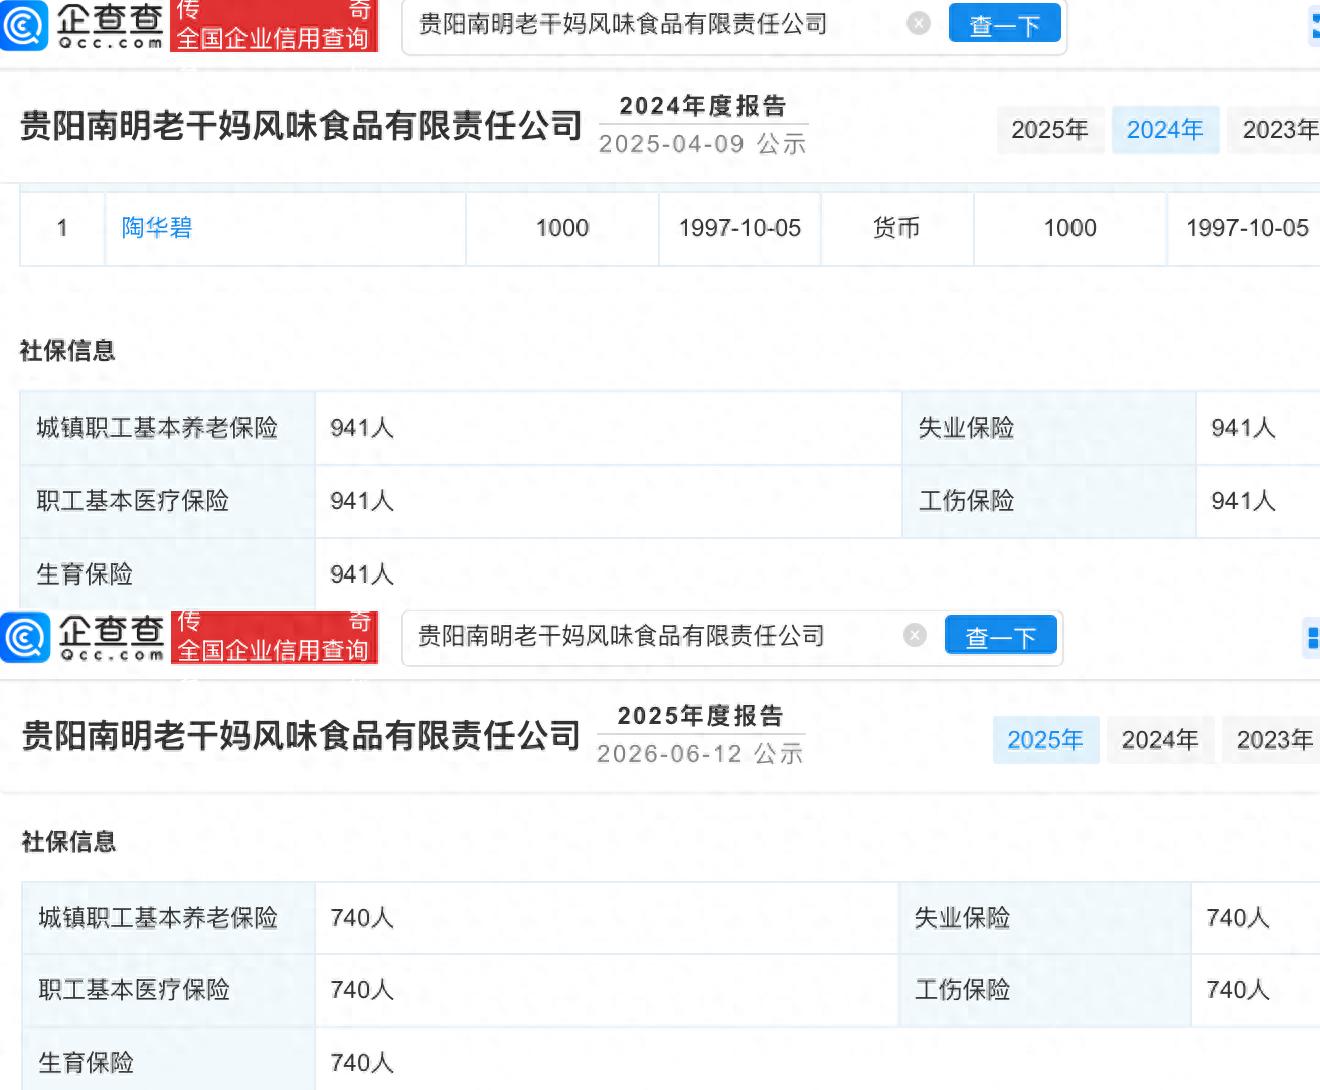Viewport: 1320px width, 1090px height.
Task: Click 740人 in the 城镇职工基本养老保险 row
Action: click(362, 918)
